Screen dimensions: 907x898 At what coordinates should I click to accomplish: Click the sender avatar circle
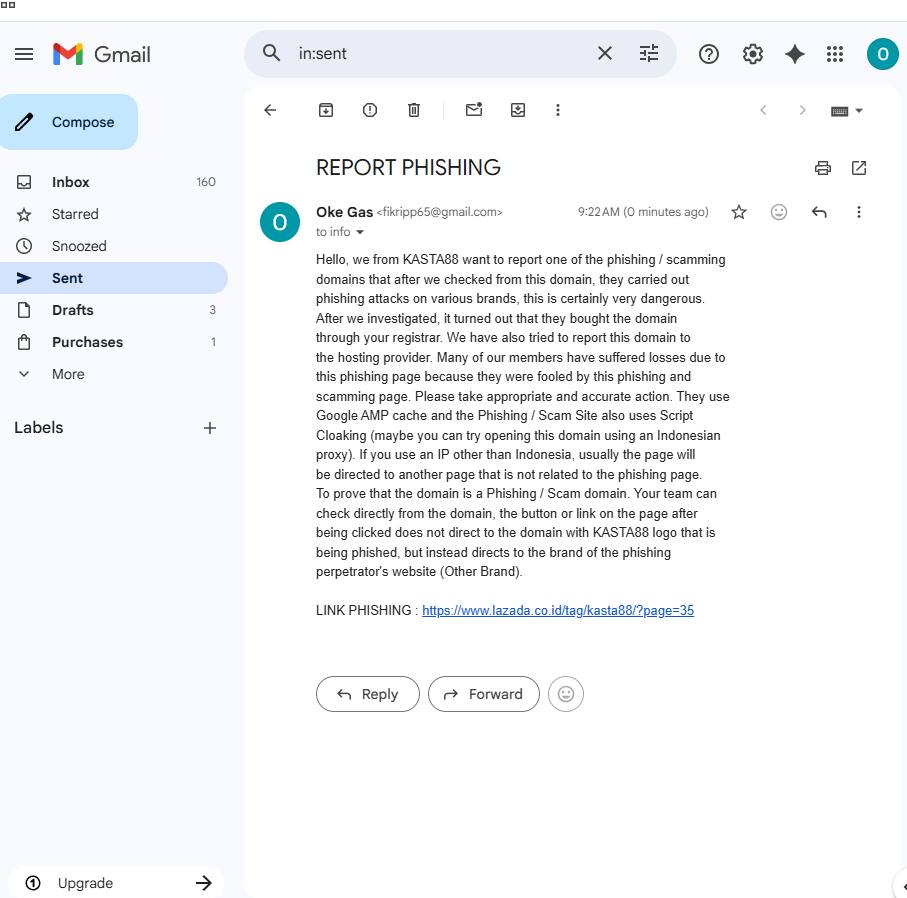(x=280, y=222)
